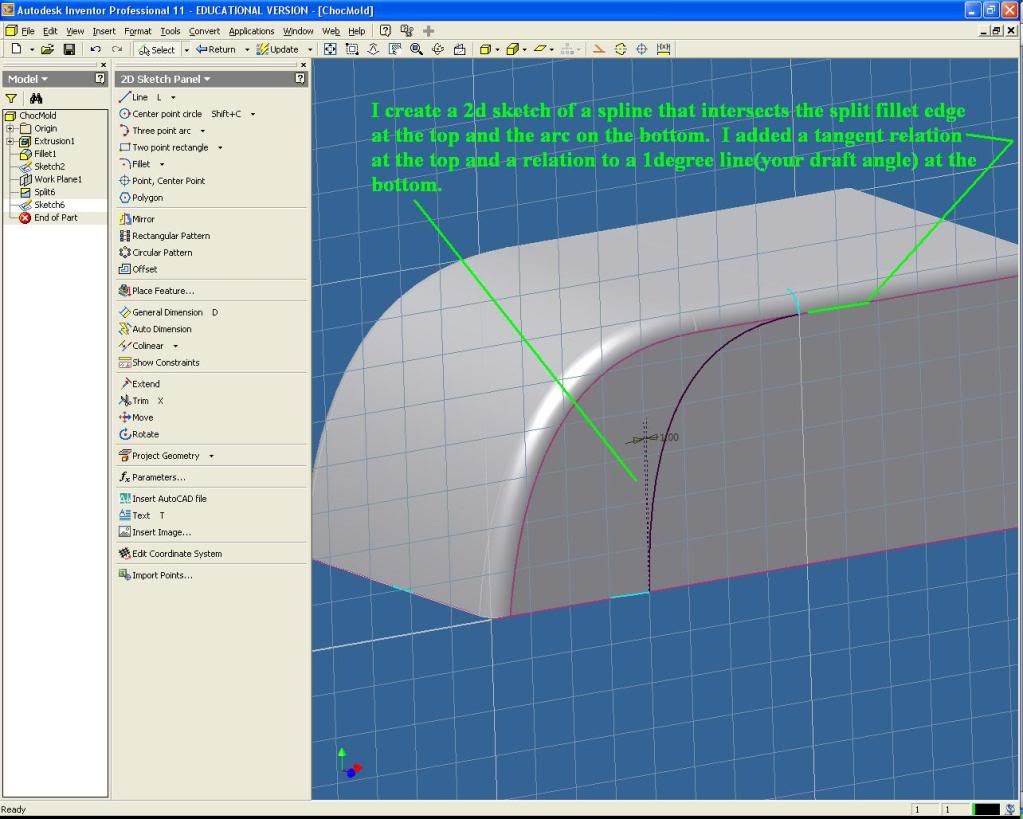The image size is (1023, 819).
Task: Open the Convert menu
Action: tap(204, 31)
